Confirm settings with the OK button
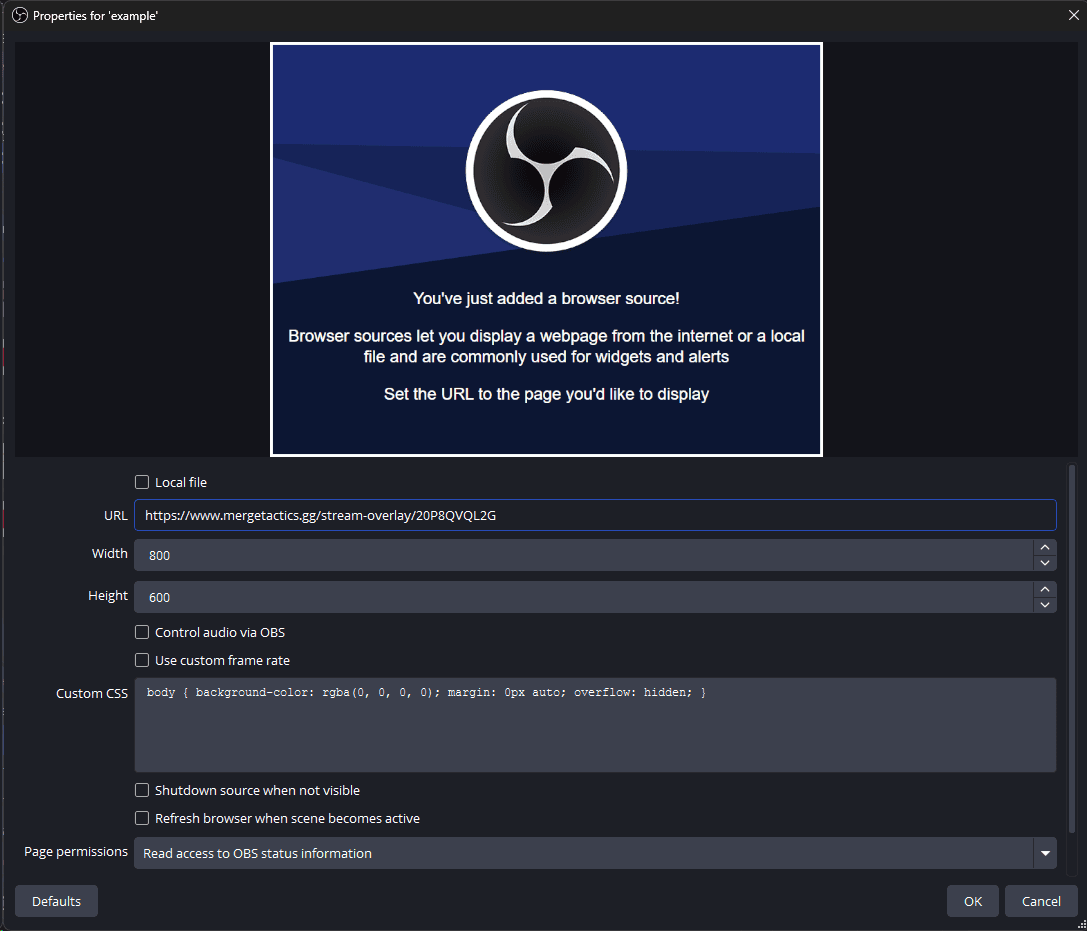Screen dimensions: 1087x931 972,900
